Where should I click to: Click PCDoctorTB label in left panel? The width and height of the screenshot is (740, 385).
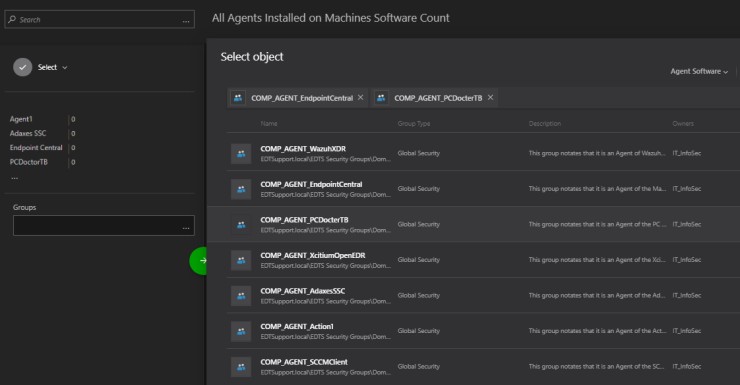point(29,162)
